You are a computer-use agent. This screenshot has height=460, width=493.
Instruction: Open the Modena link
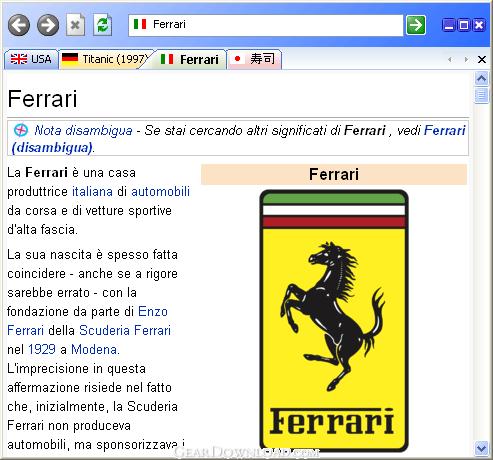coord(94,349)
